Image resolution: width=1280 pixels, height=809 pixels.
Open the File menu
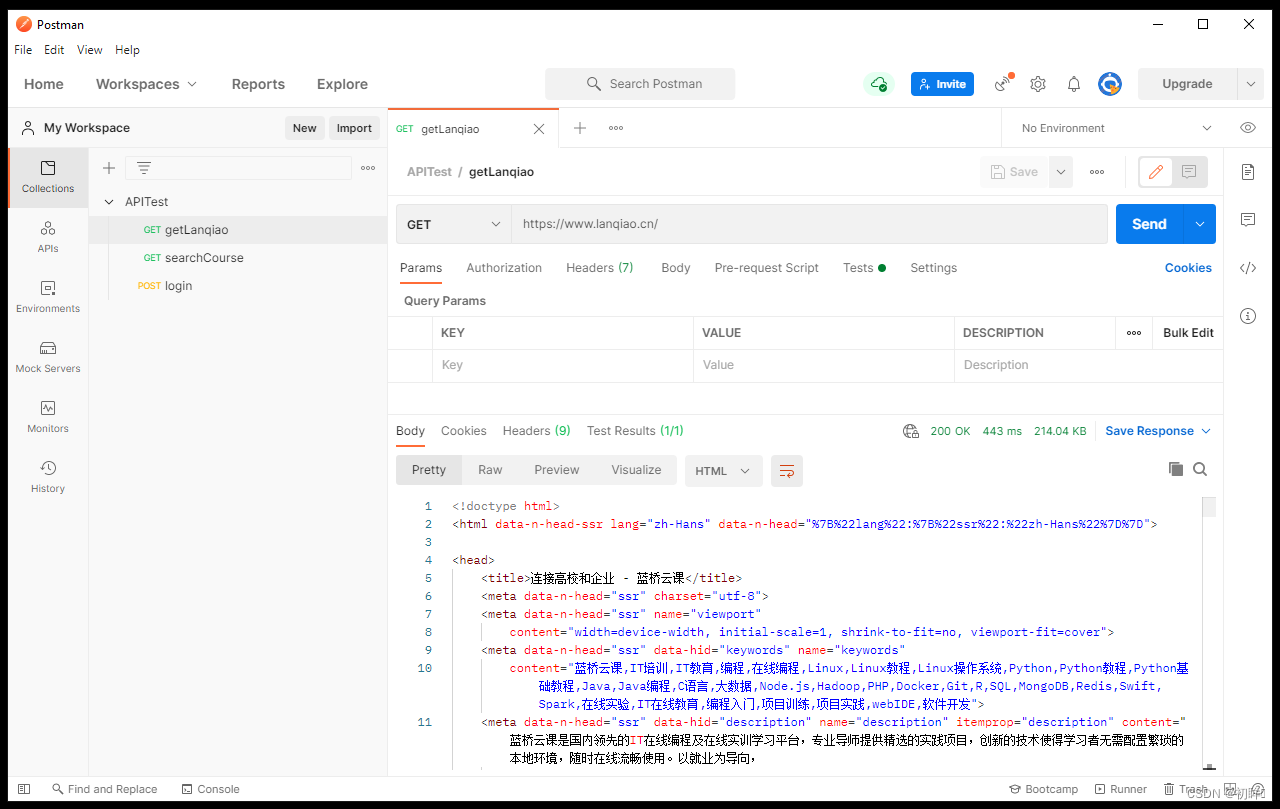[23, 50]
